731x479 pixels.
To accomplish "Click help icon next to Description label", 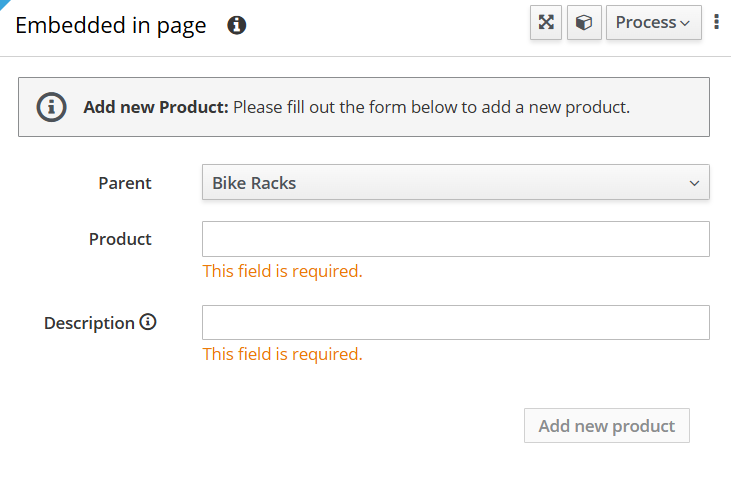I will (x=148, y=322).
